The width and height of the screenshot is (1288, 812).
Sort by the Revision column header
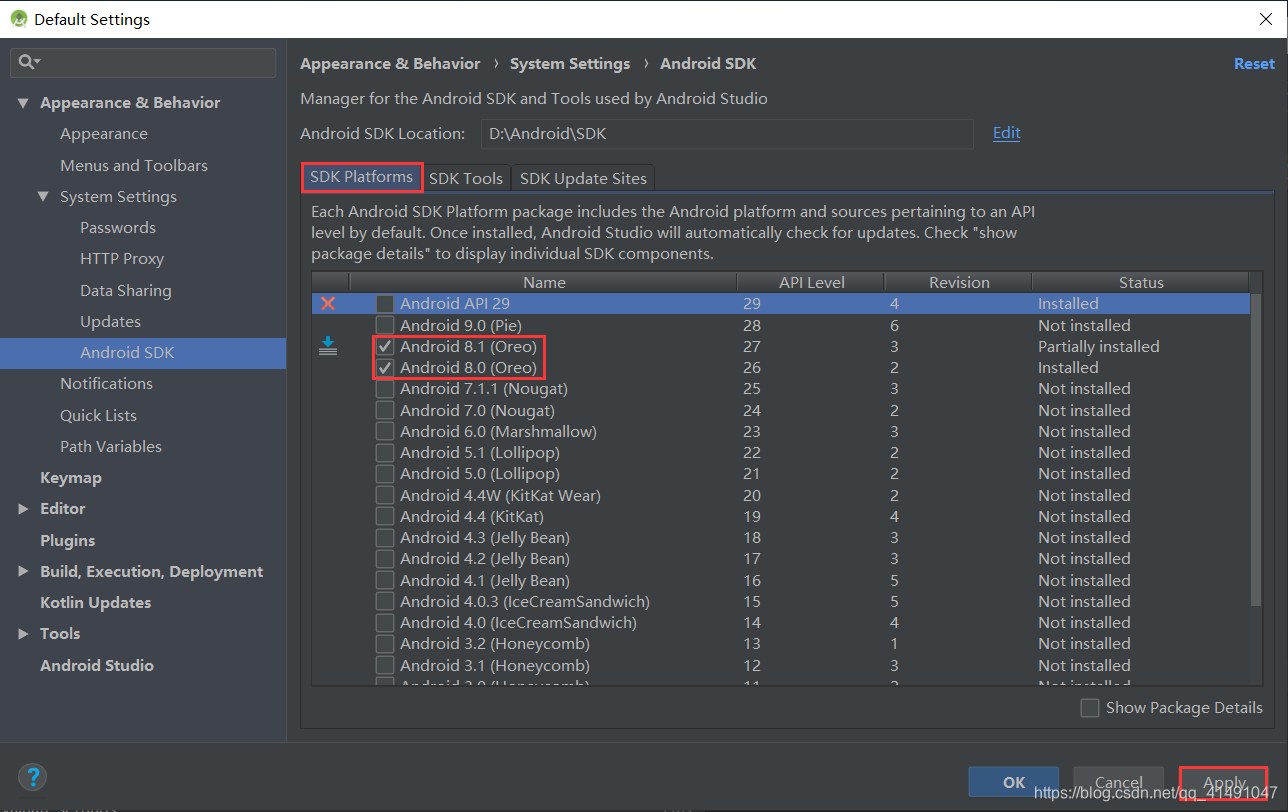pyautogui.click(x=959, y=282)
